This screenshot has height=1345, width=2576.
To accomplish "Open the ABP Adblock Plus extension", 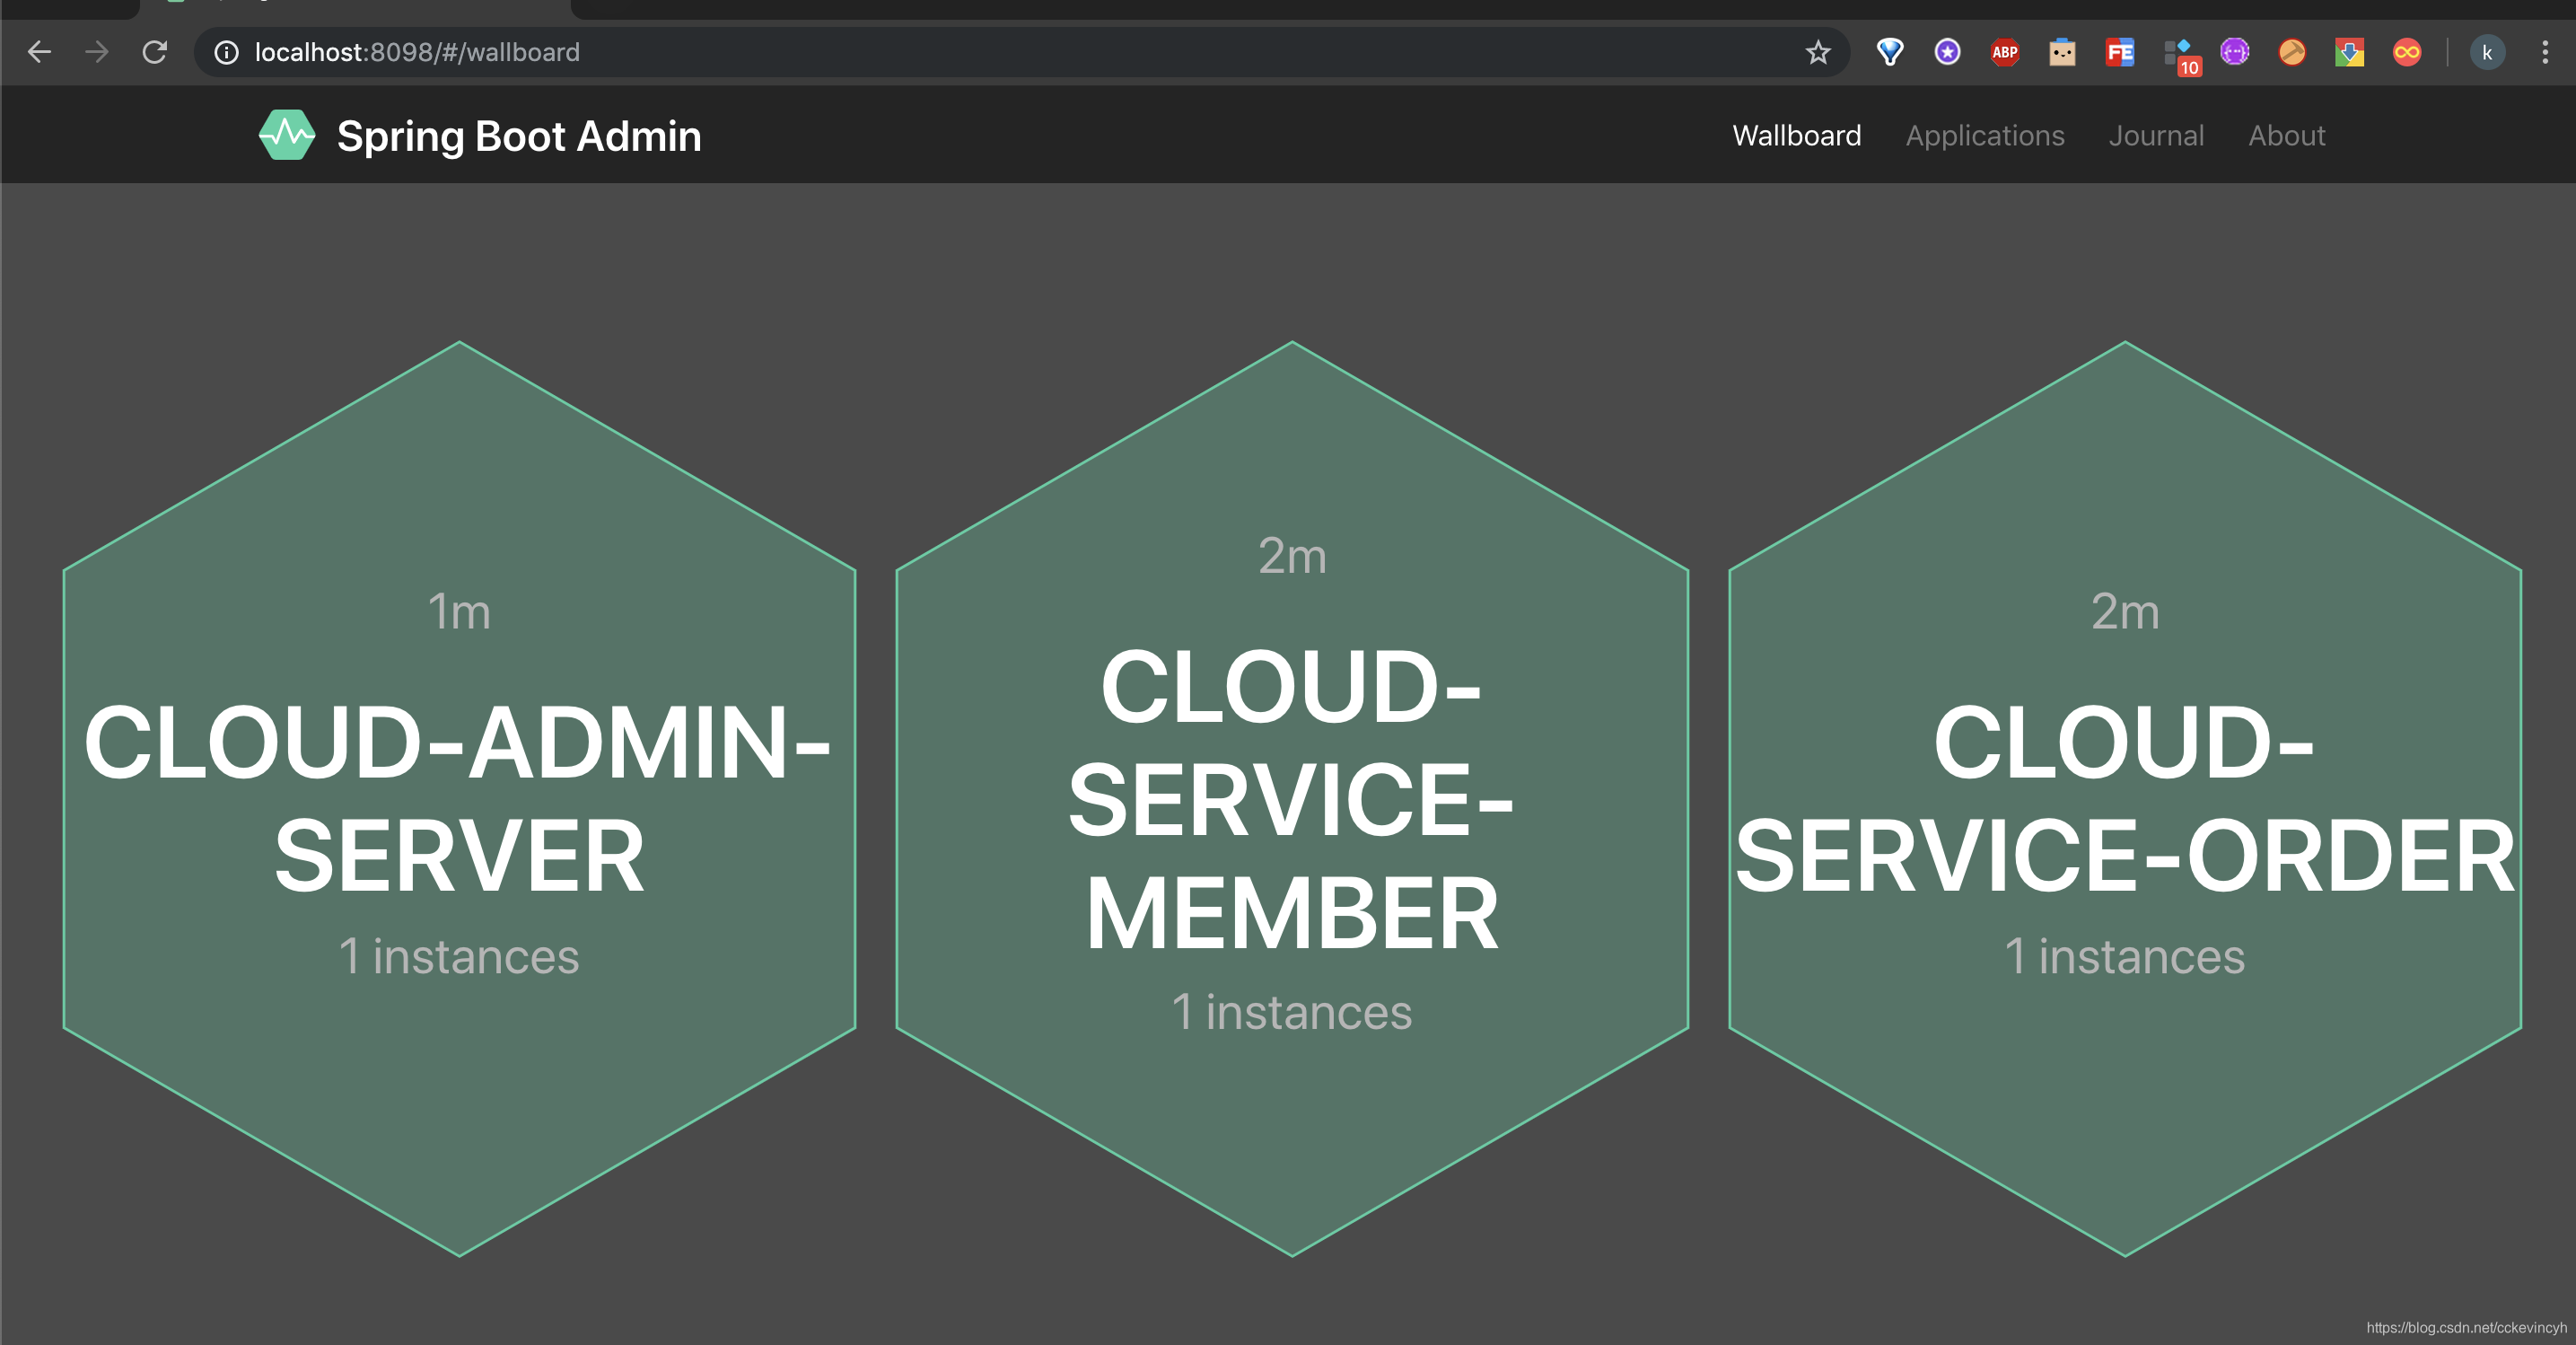I will point(2005,52).
